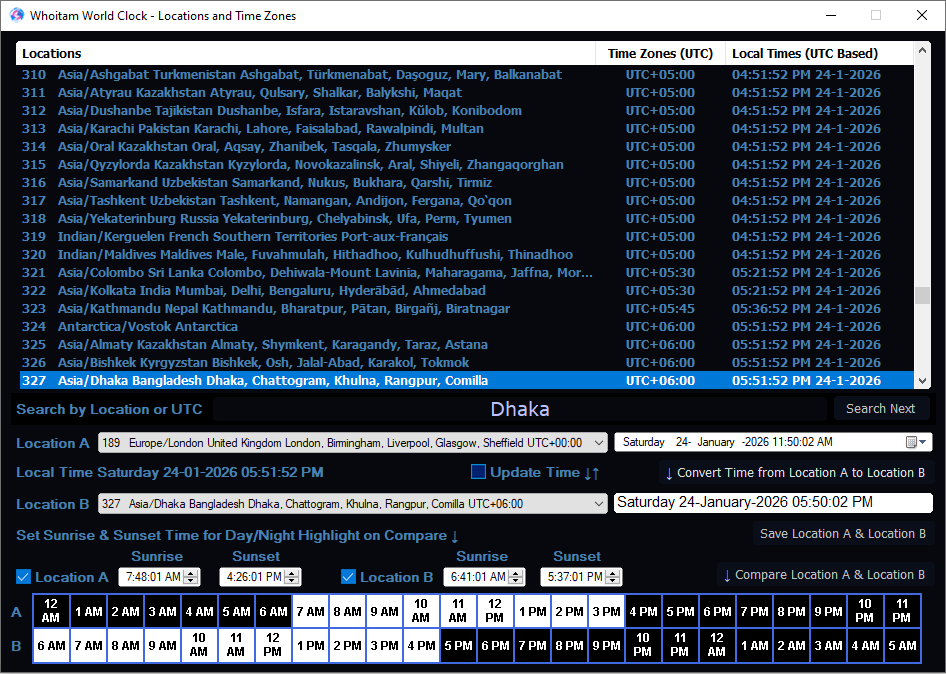This screenshot has width=946, height=674.
Task: Click the locations list scroll-down arrow
Action: [922, 381]
